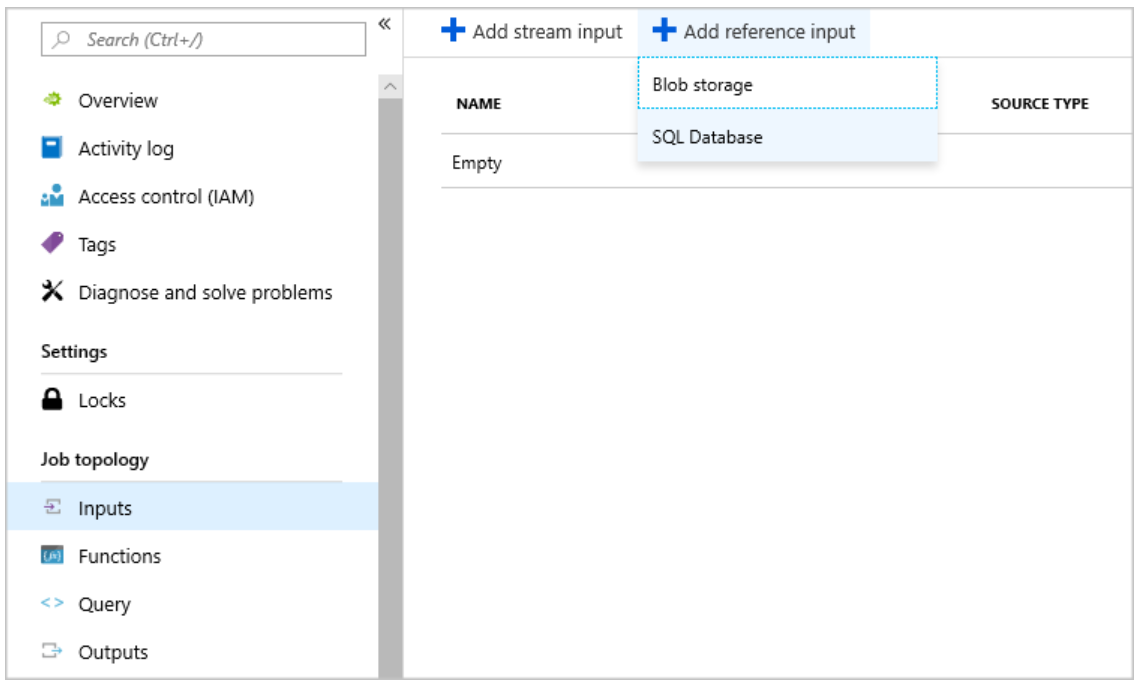Click the Functions icon in Job topology
The height and width of the screenshot is (687, 1141).
(52, 556)
